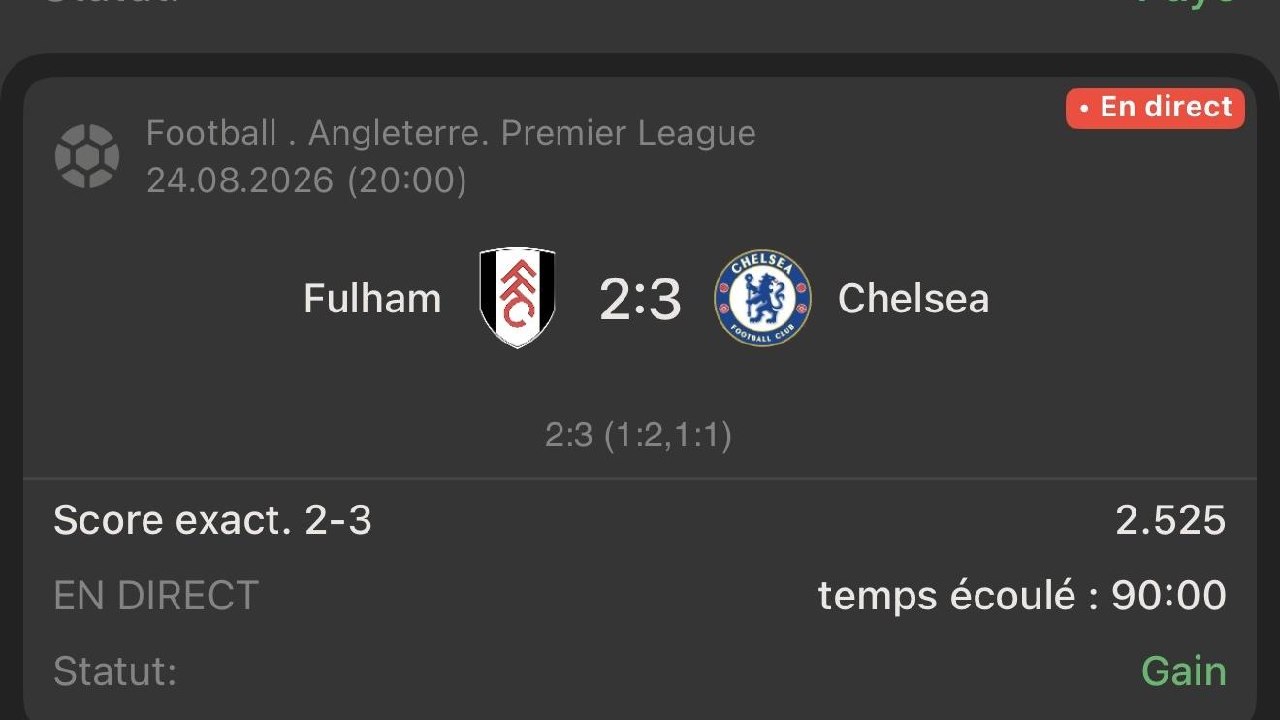Tap the bet card empty area below team names
This screenshot has height=720, width=1280.
pos(640,385)
